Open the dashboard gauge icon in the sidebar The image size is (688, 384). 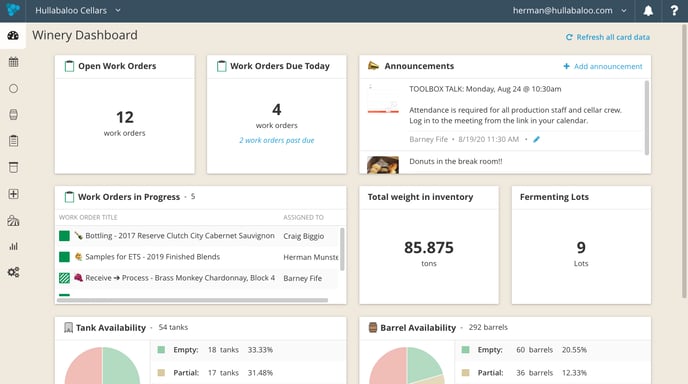[x=13, y=36]
